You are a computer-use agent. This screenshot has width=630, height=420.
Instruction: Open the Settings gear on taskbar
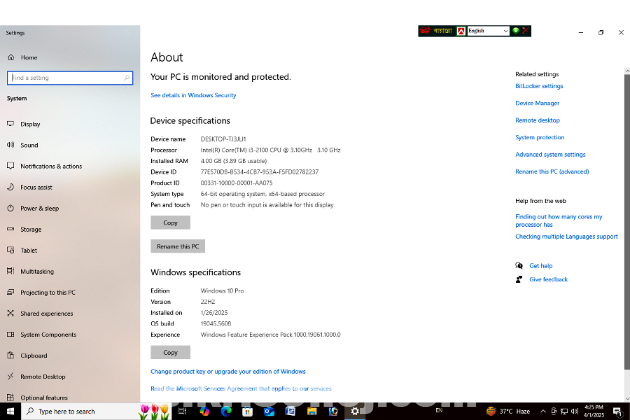355,411
